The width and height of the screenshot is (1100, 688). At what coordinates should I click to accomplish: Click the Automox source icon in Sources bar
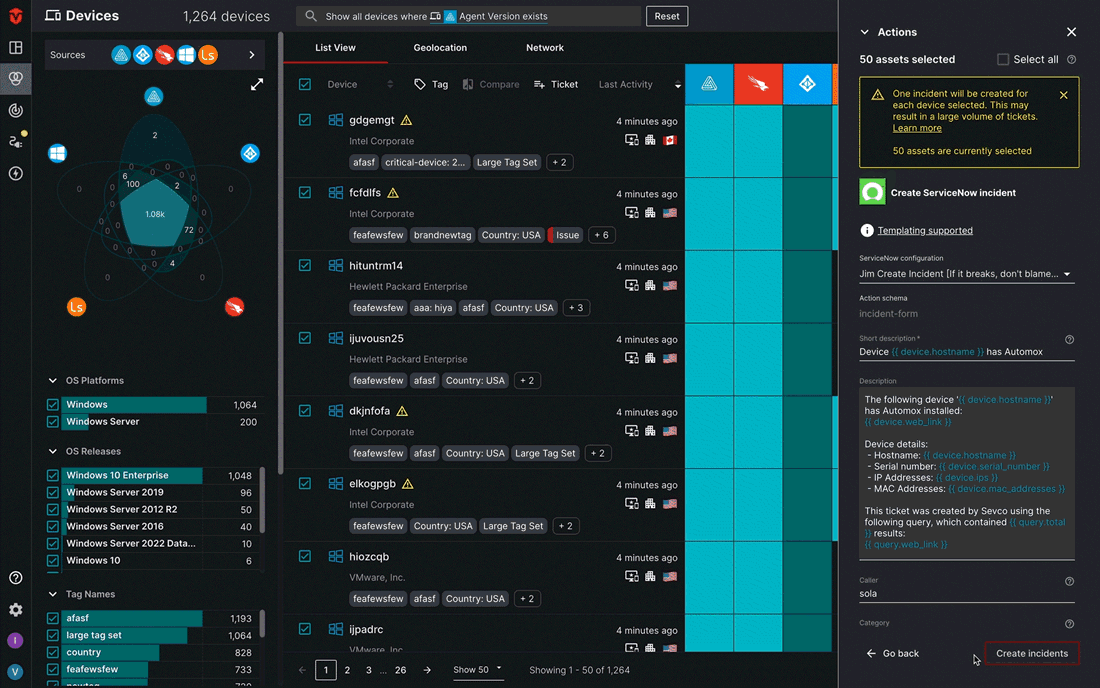pos(121,55)
